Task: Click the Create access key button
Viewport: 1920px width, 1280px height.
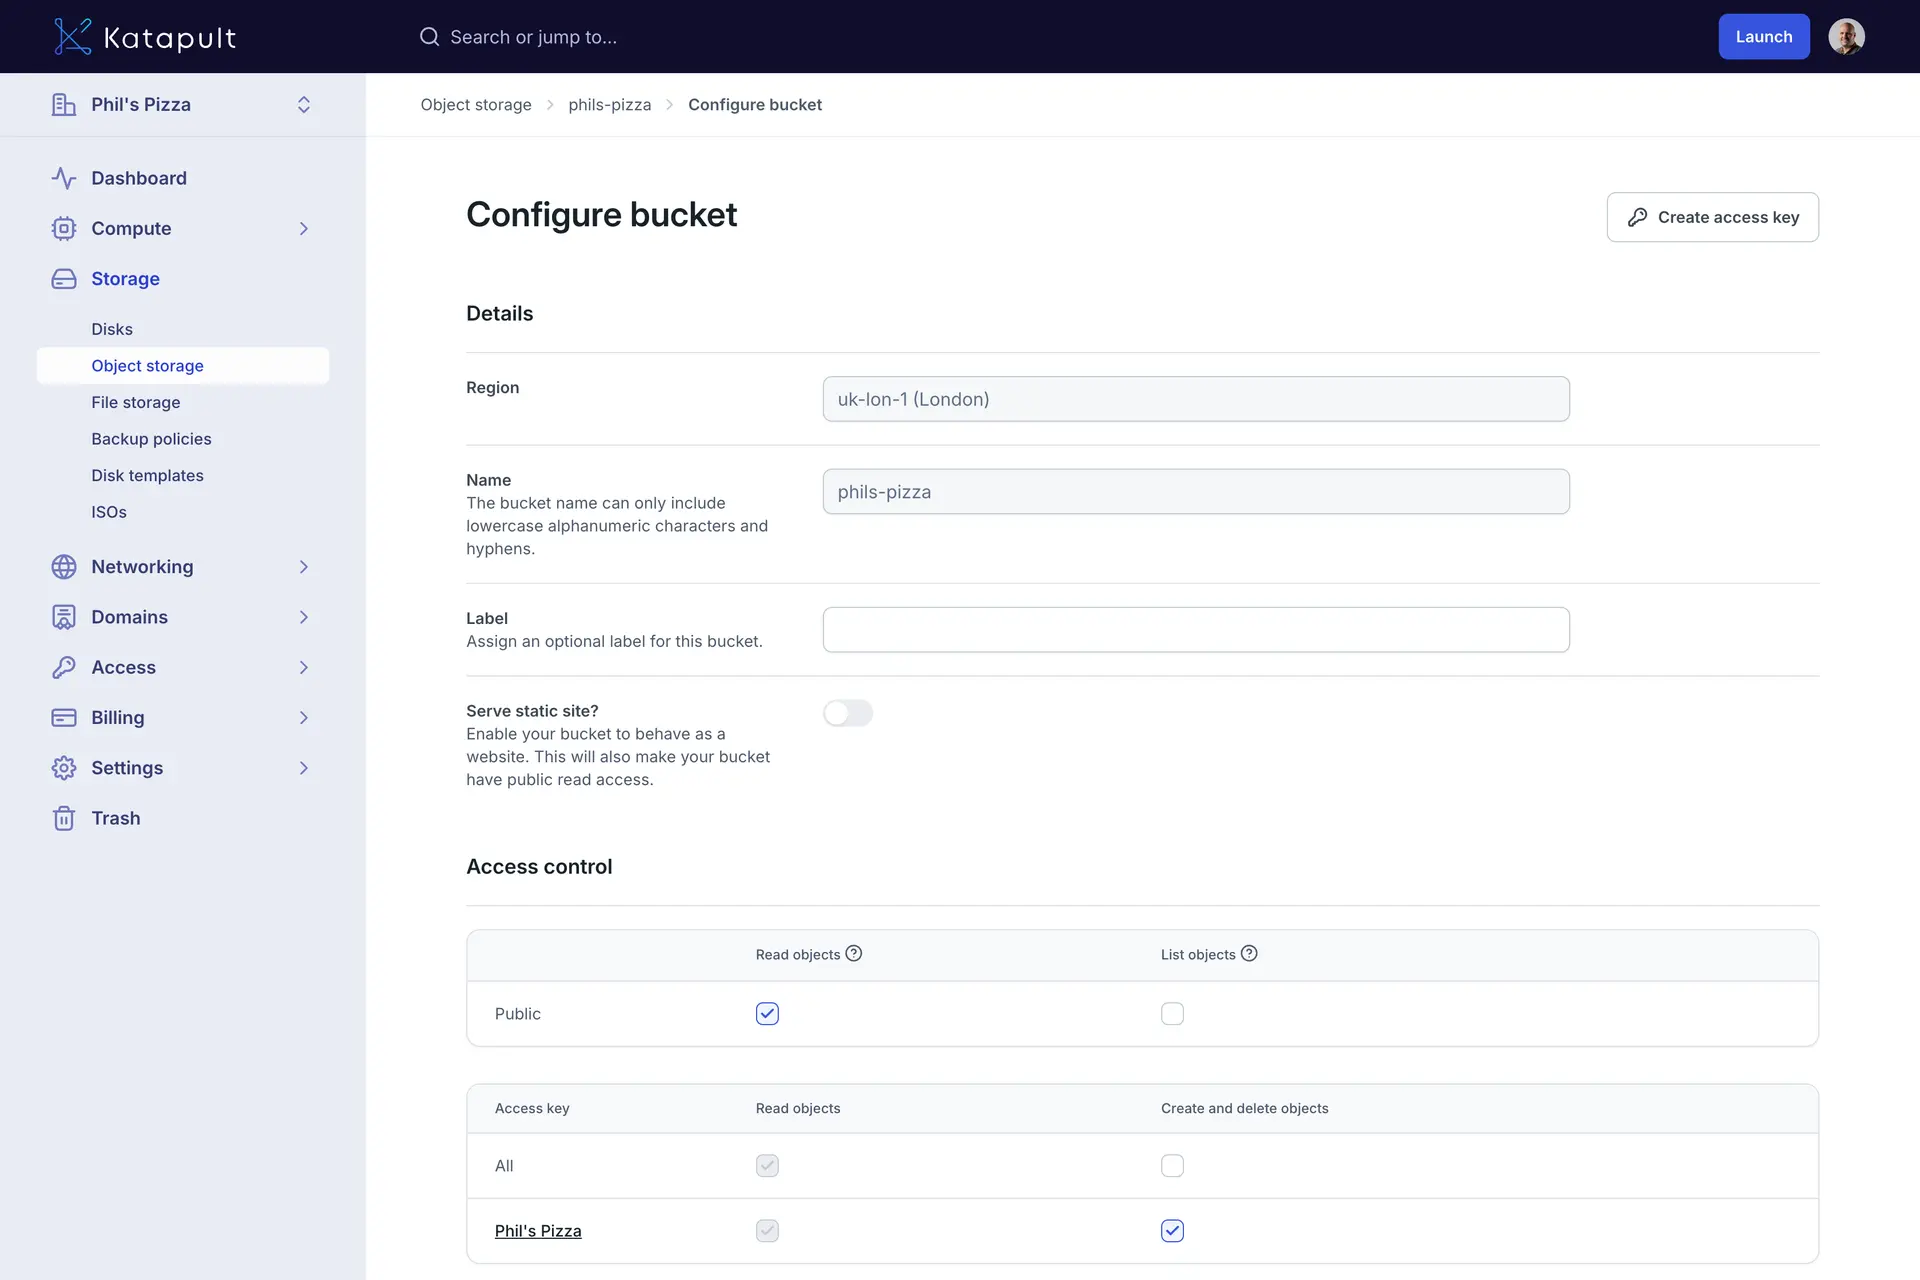Action: 1712,217
